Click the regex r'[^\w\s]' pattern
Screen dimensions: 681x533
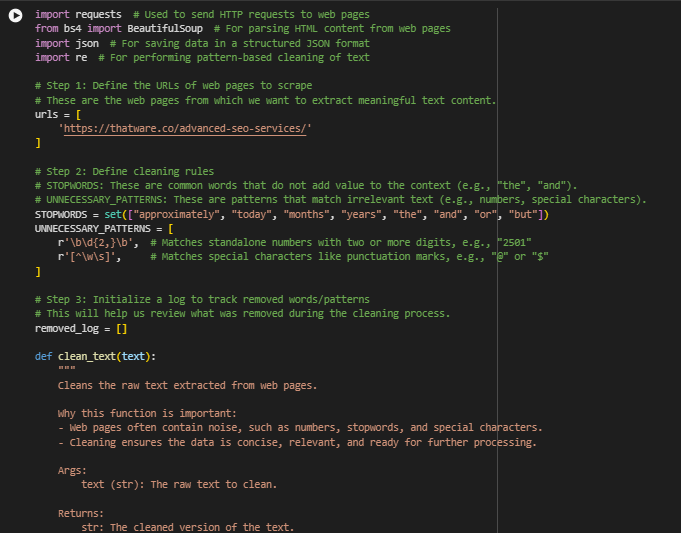(89, 256)
